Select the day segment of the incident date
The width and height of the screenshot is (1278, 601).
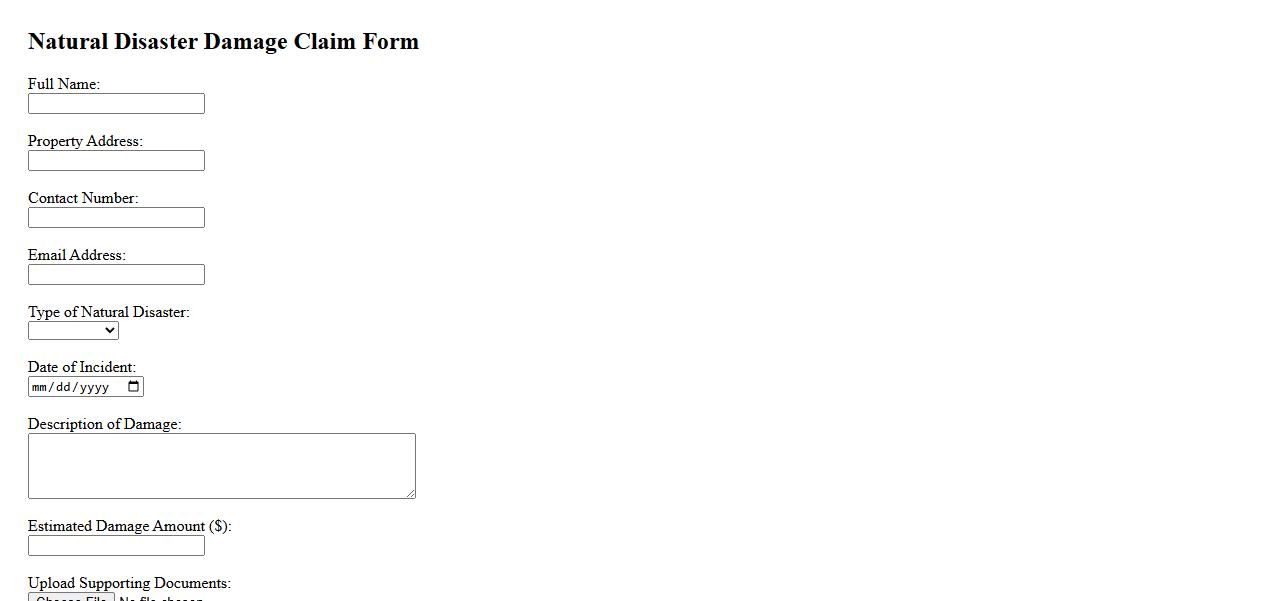(x=63, y=387)
